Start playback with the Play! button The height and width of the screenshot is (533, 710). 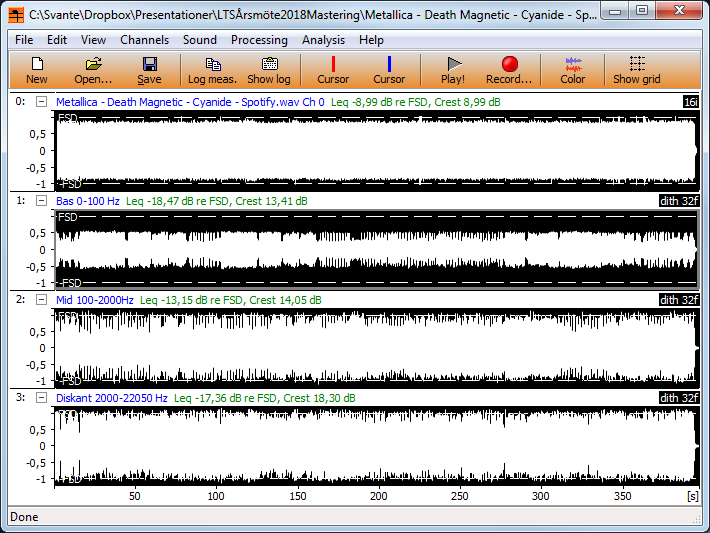click(x=453, y=70)
